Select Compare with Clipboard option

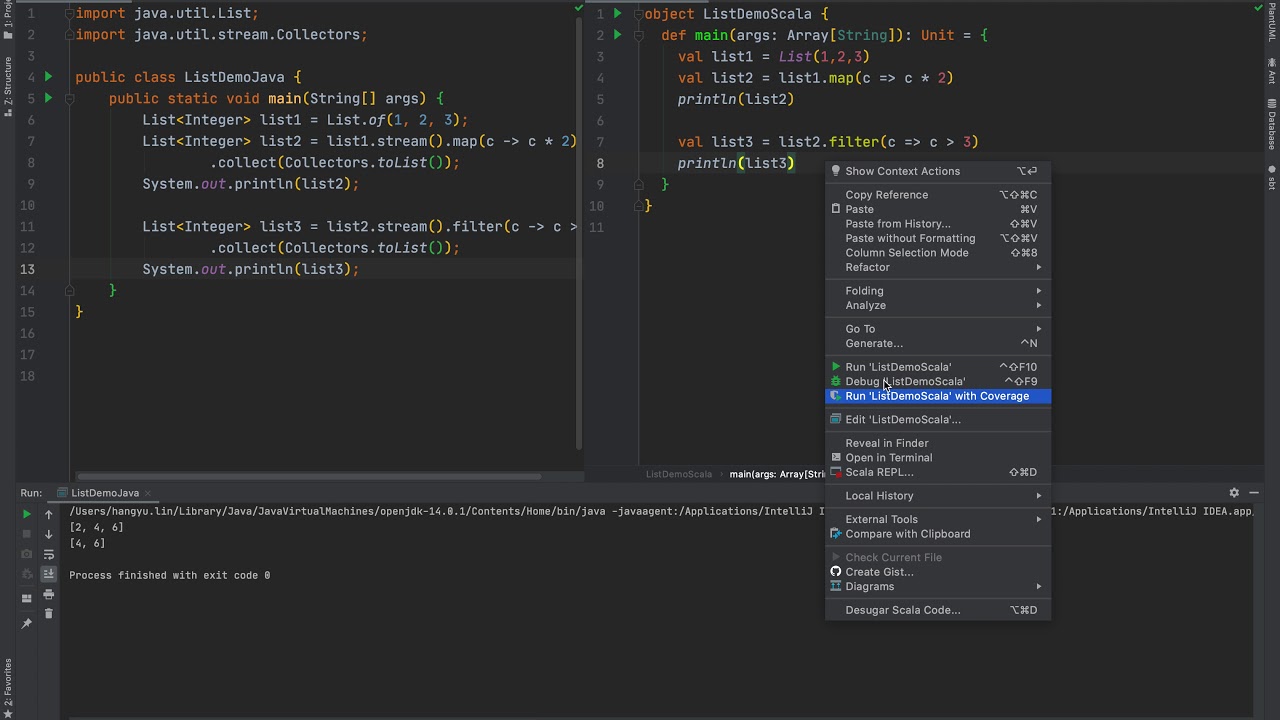click(x=907, y=534)
